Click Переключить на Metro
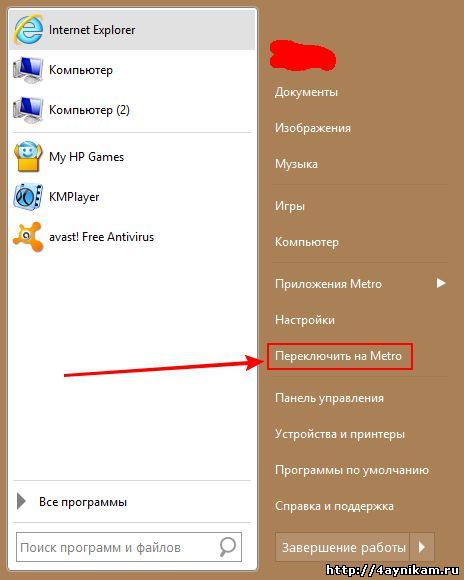This screenshot has height=580, width=464. (339, 356)
